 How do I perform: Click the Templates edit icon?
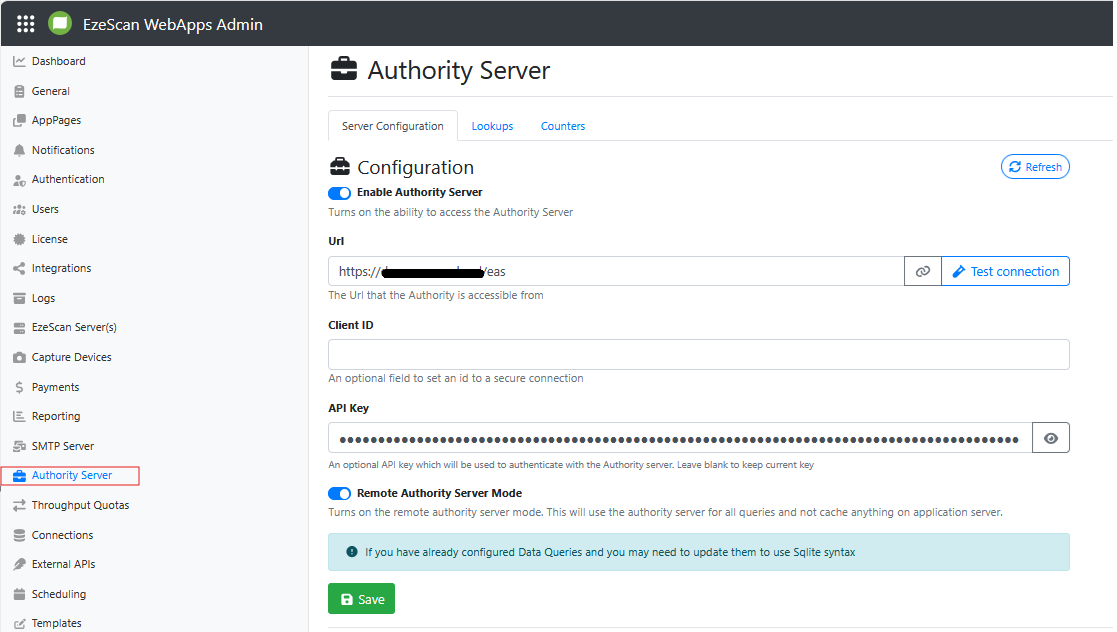click(19, 623)
